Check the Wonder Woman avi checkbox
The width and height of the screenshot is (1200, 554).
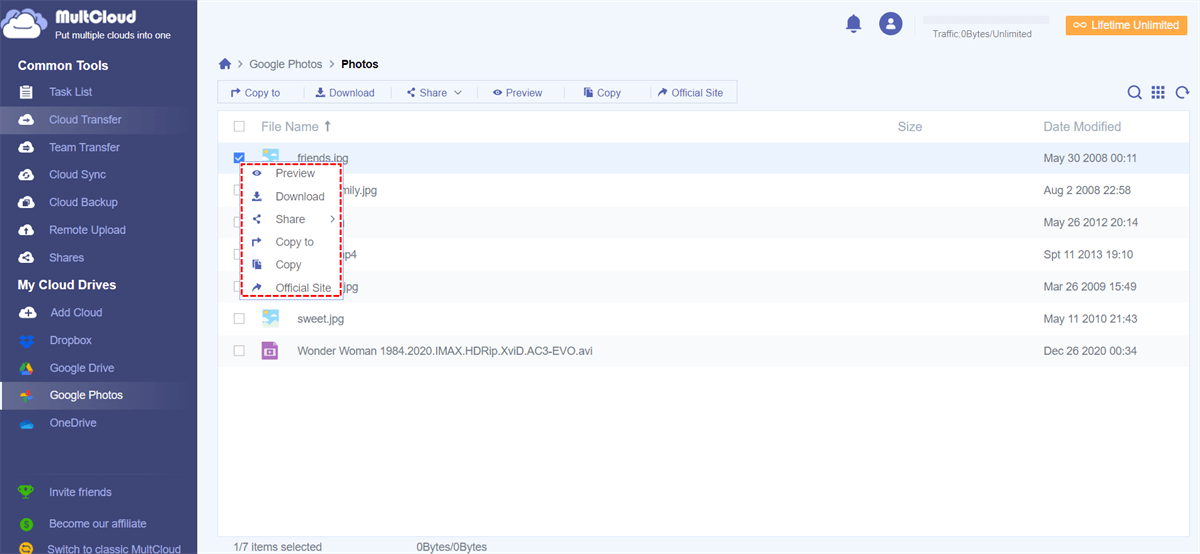(x=239, y=351)
